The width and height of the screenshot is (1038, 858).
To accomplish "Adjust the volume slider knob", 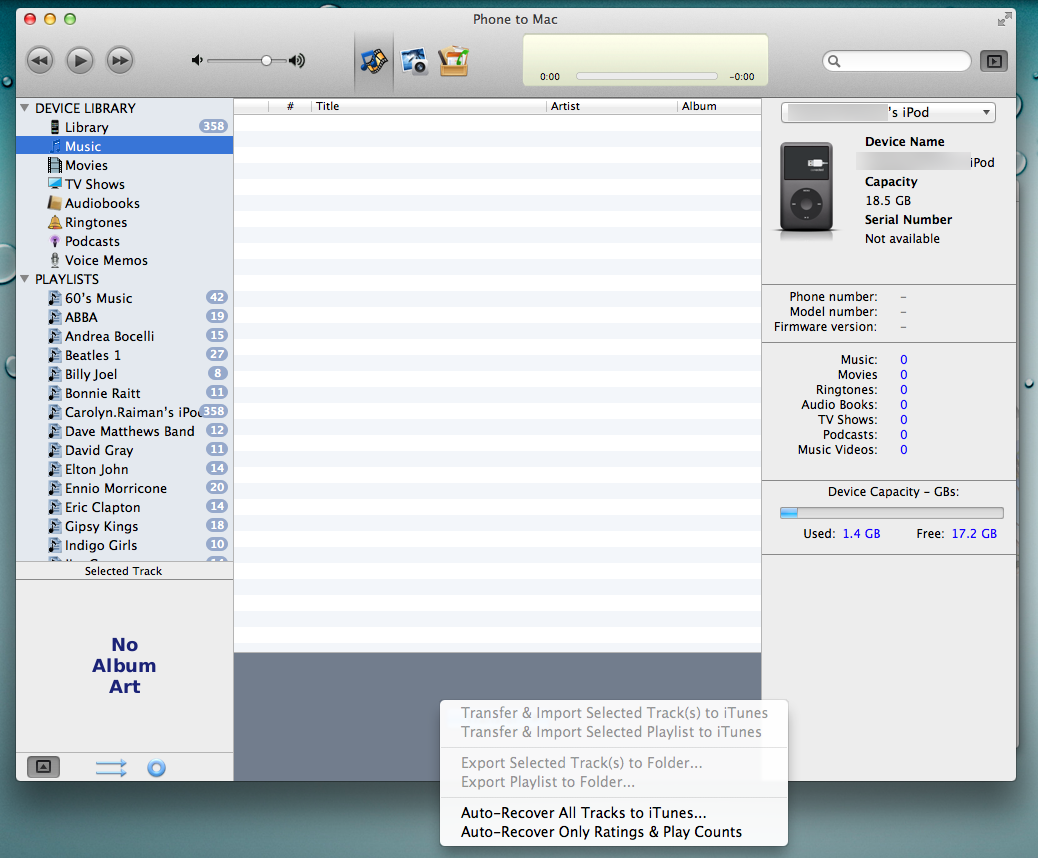I will pyautogui.click(x=266, y=61).
